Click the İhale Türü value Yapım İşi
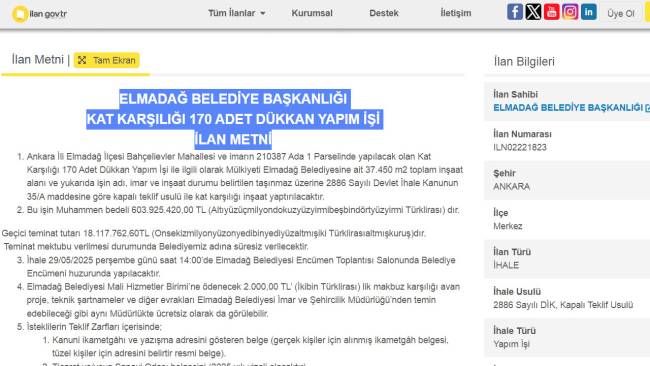This screenshot has width=650, height=366. [x=511, y=344]
